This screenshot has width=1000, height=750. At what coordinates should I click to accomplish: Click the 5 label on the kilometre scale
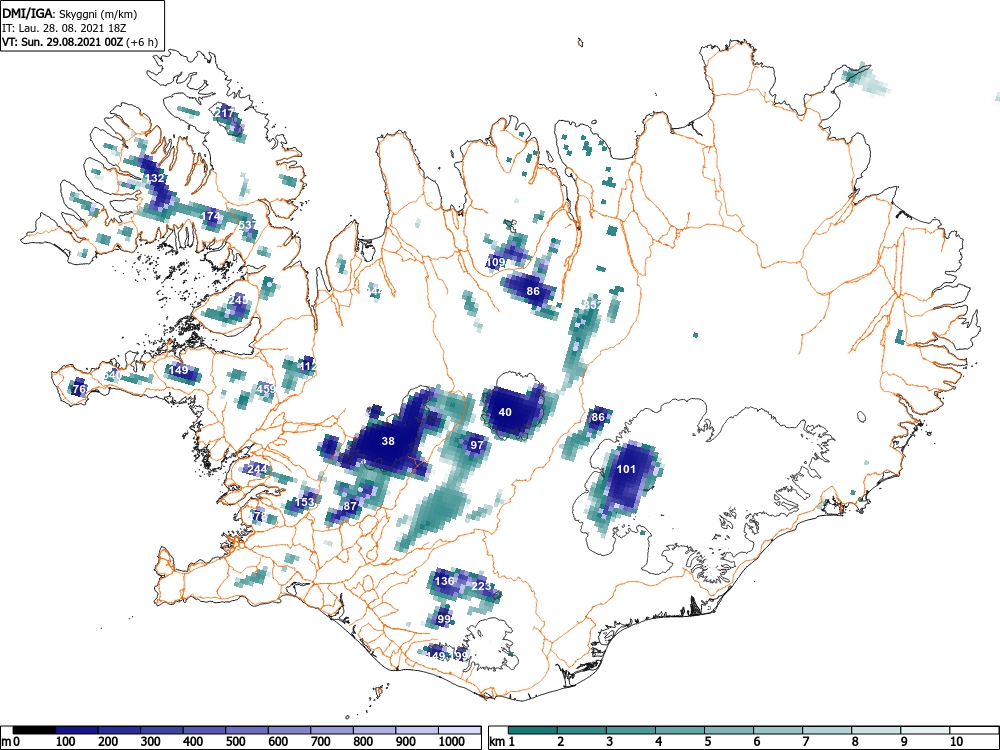[707, 742]
